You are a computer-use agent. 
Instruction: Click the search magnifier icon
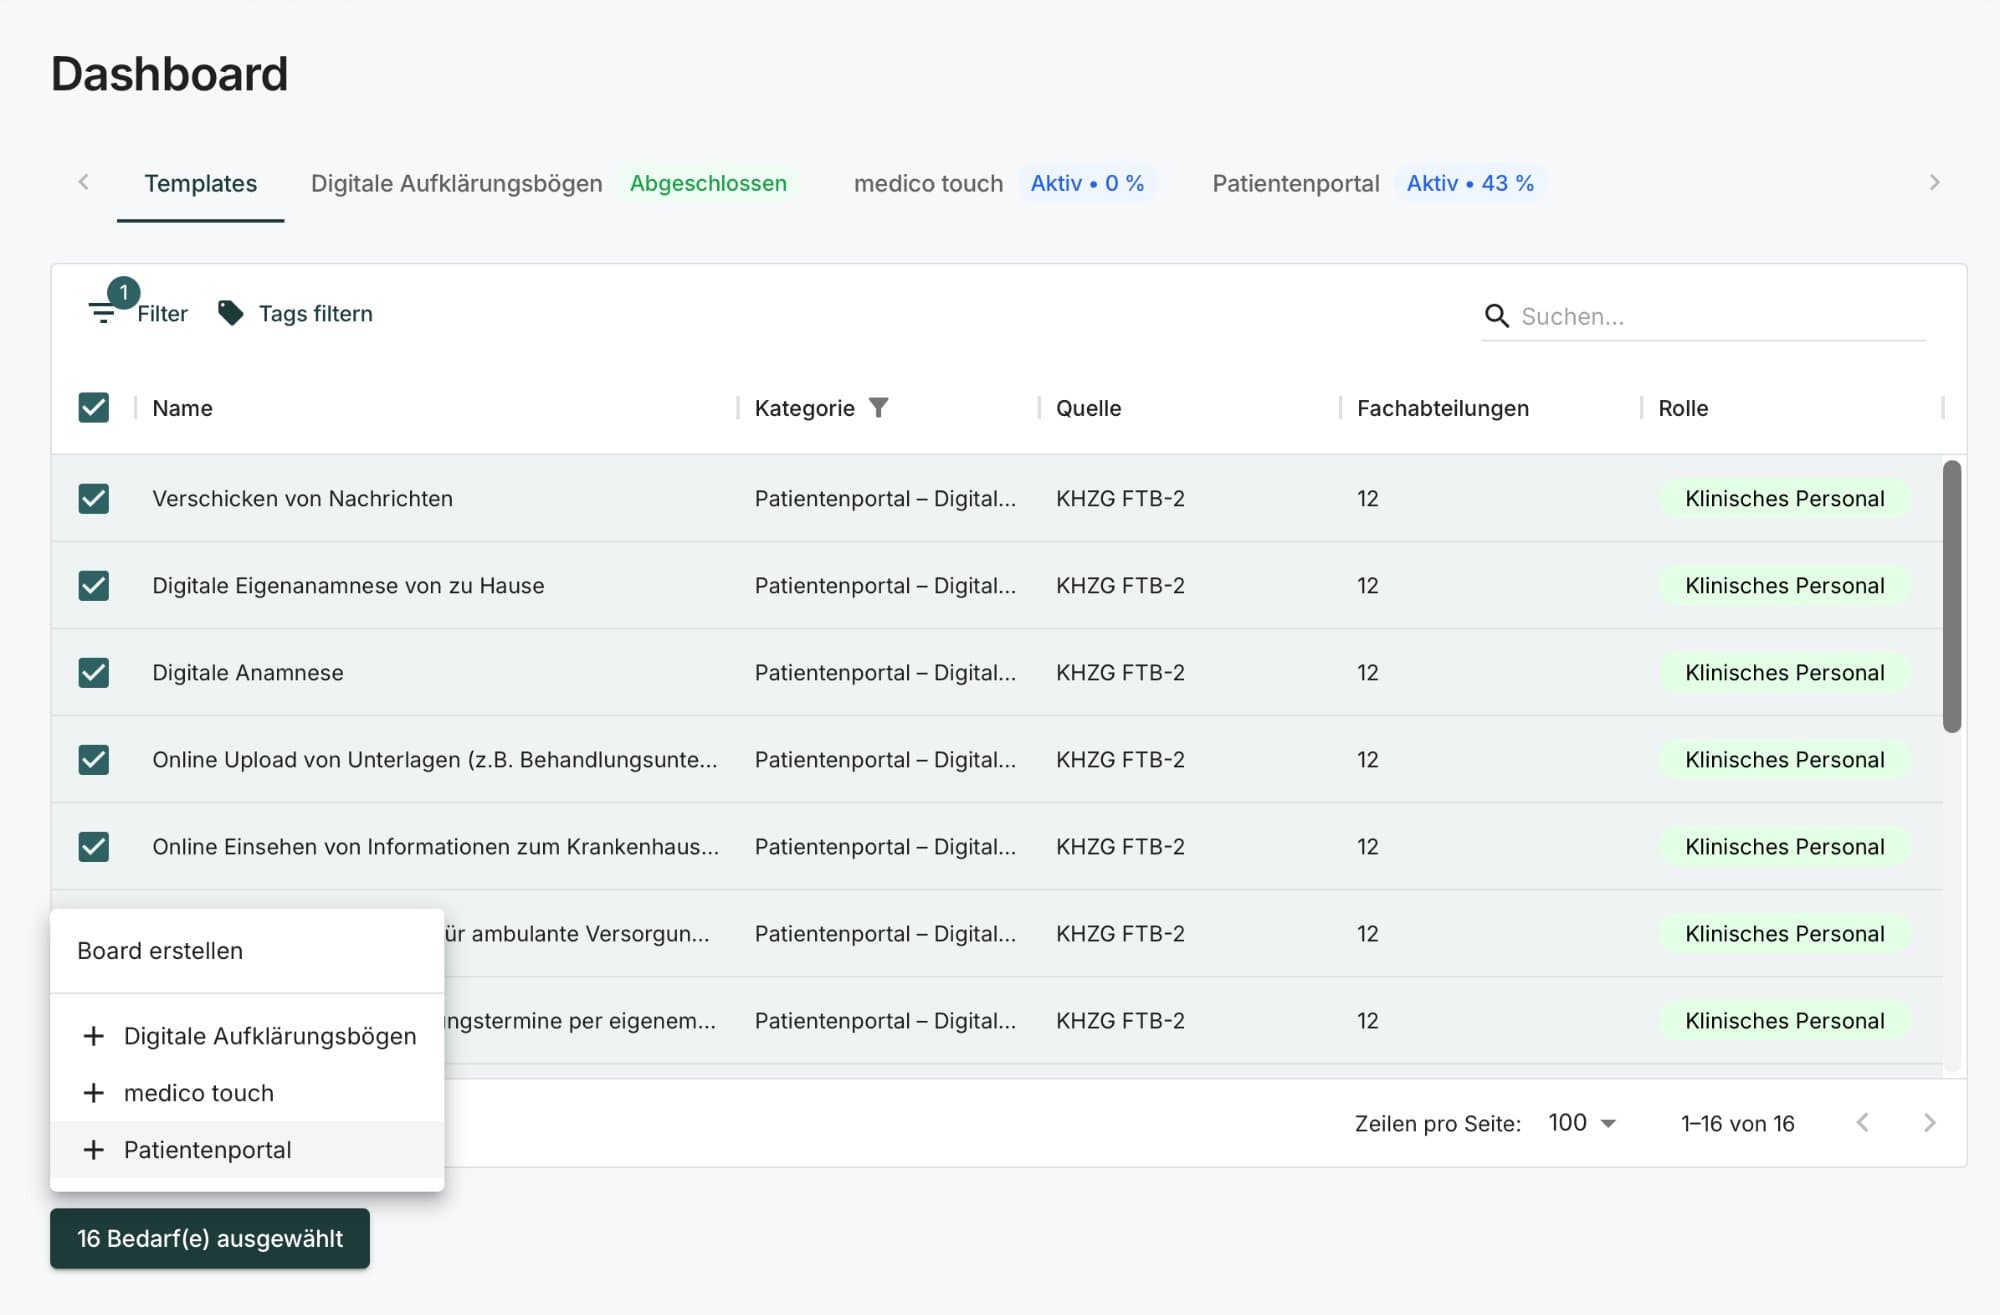click(x=1496, y=316)
